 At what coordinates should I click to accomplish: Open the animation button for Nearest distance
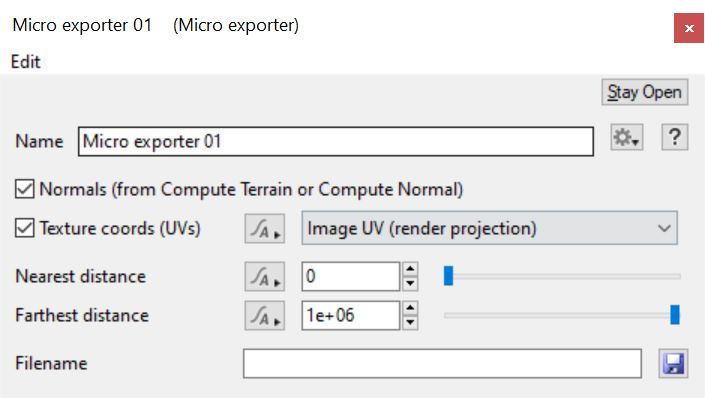(x=264, y=277)
